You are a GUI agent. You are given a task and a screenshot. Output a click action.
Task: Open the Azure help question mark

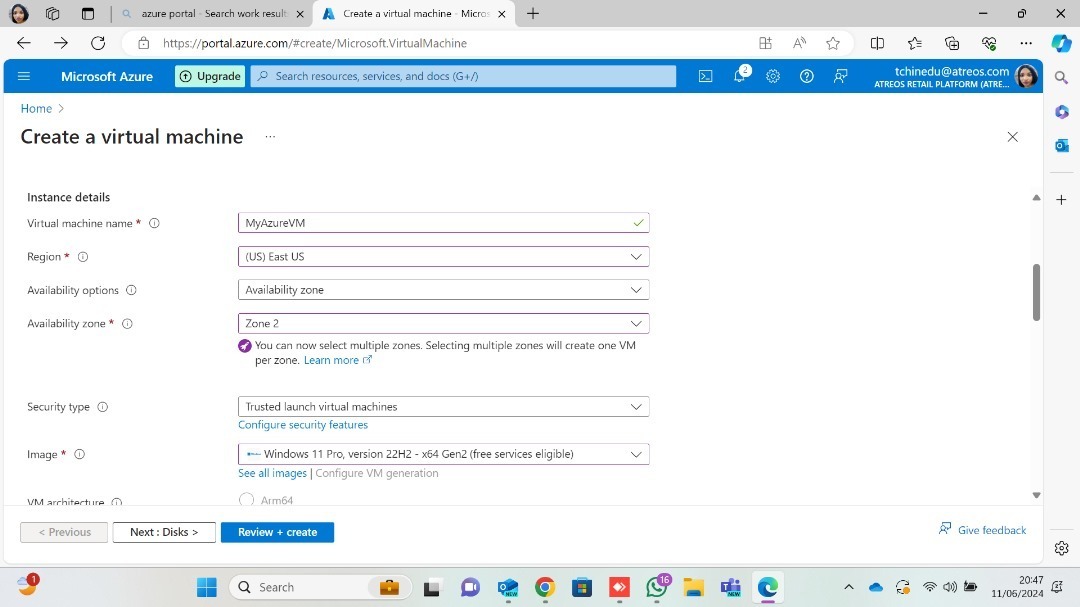tap(807, 76)
